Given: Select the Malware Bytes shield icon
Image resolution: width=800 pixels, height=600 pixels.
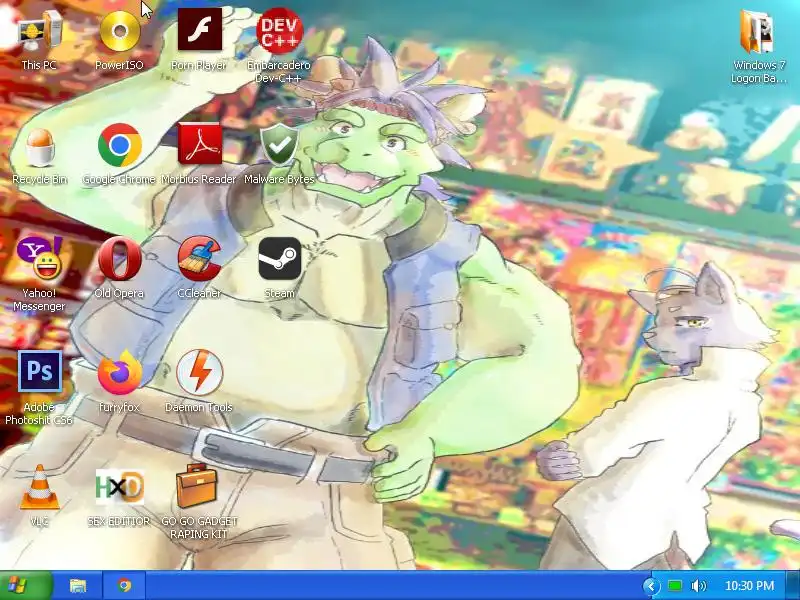Looking at the screenshot, I should click(279, 145).
